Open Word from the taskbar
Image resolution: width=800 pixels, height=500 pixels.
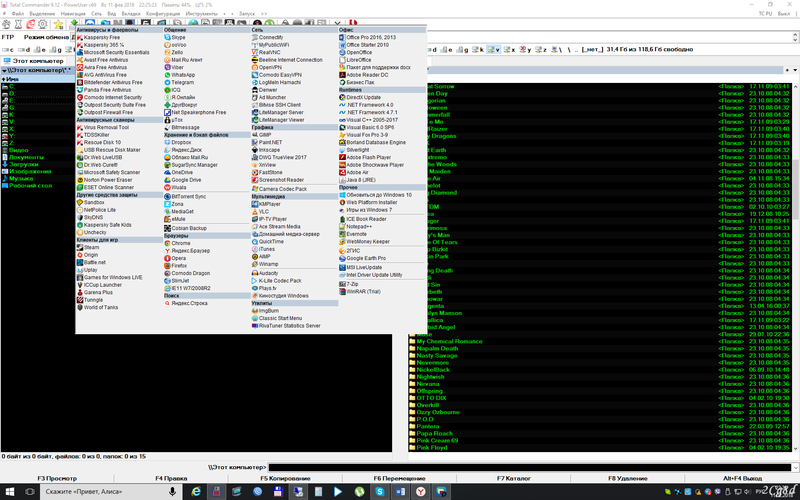(400, 492)
